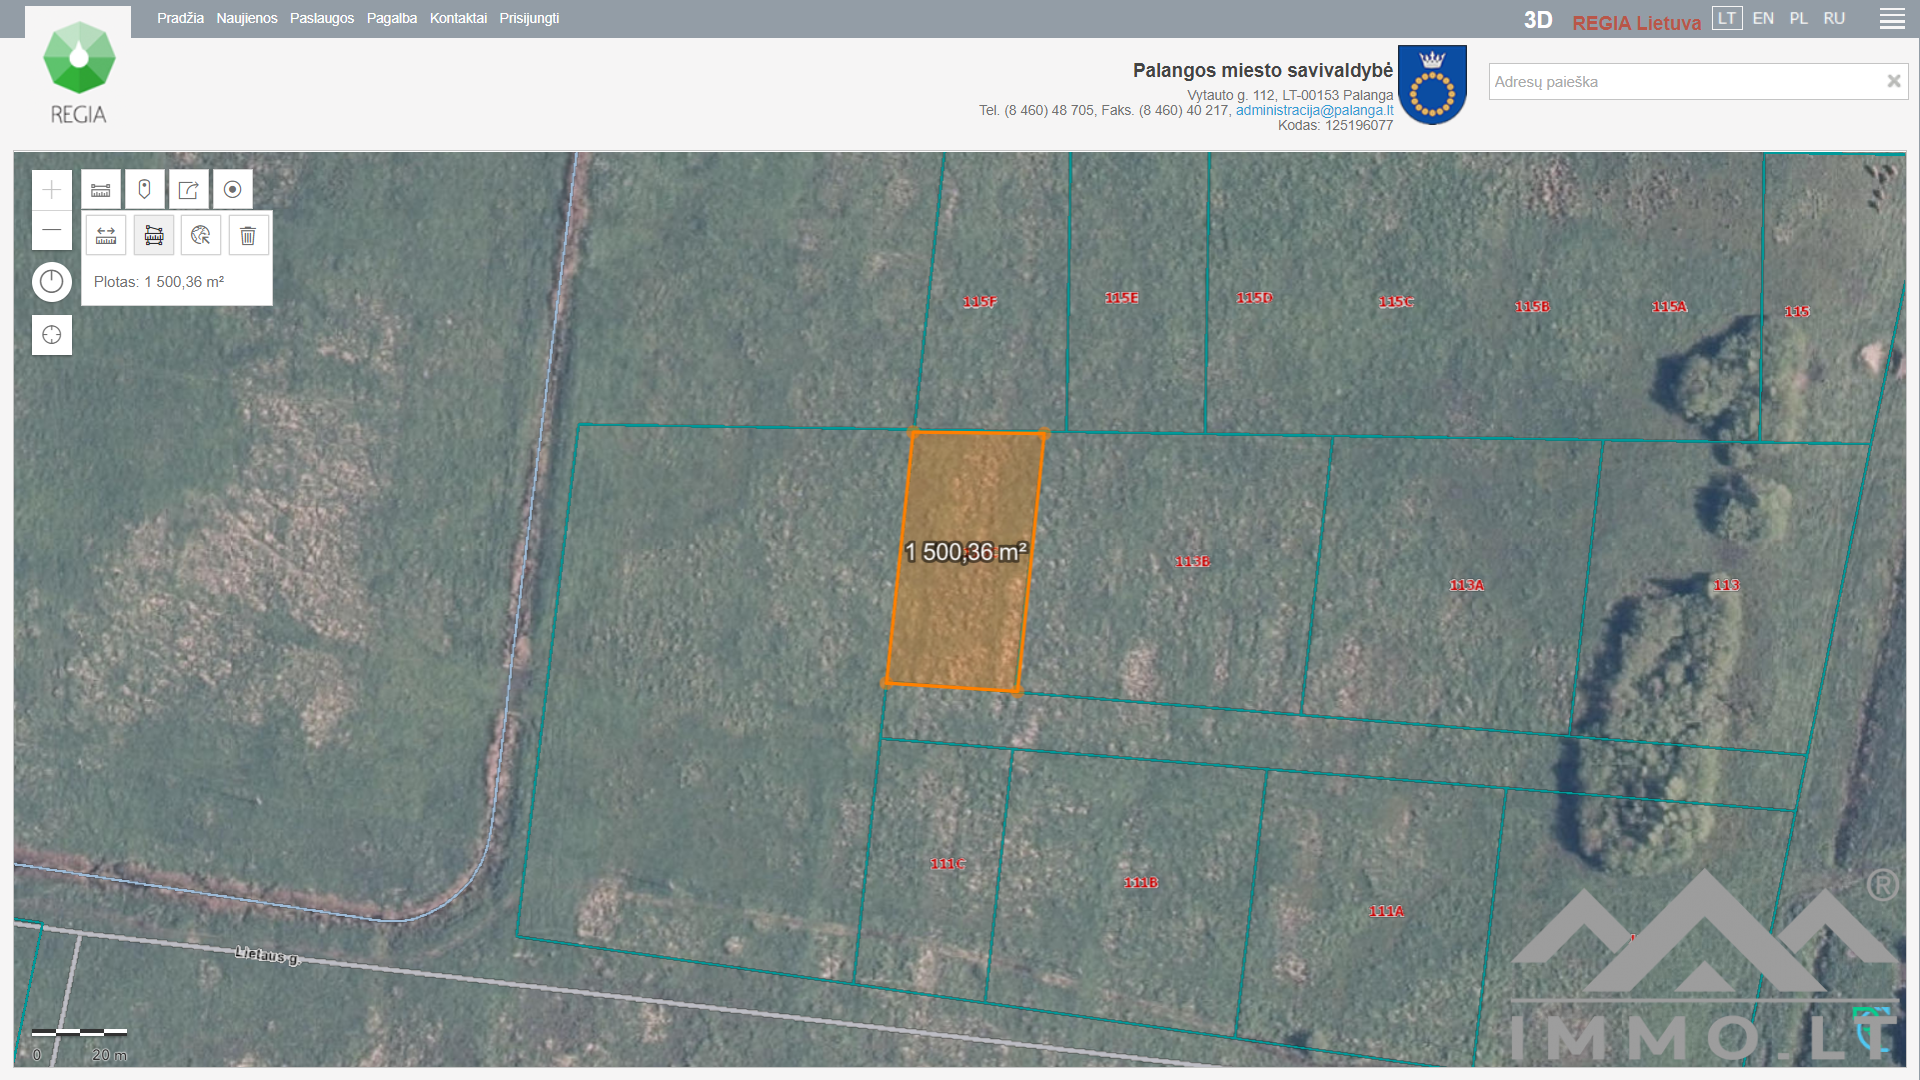Image resolution: width=1920 pixels, height=1080 pixels.
Task: Select the distance measuring tool
Action: (106, 235)
